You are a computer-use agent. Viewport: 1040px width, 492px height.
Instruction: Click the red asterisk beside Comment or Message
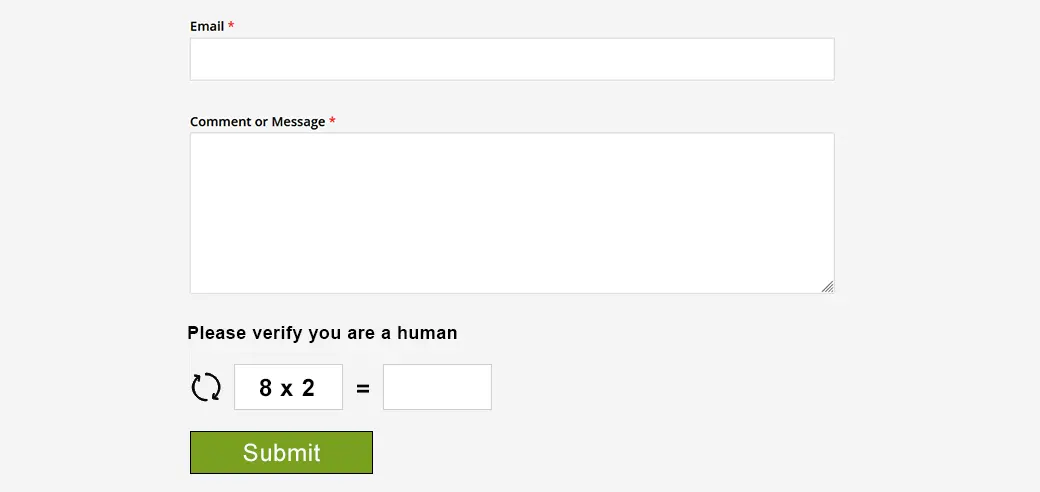click(x=332, y=121)
